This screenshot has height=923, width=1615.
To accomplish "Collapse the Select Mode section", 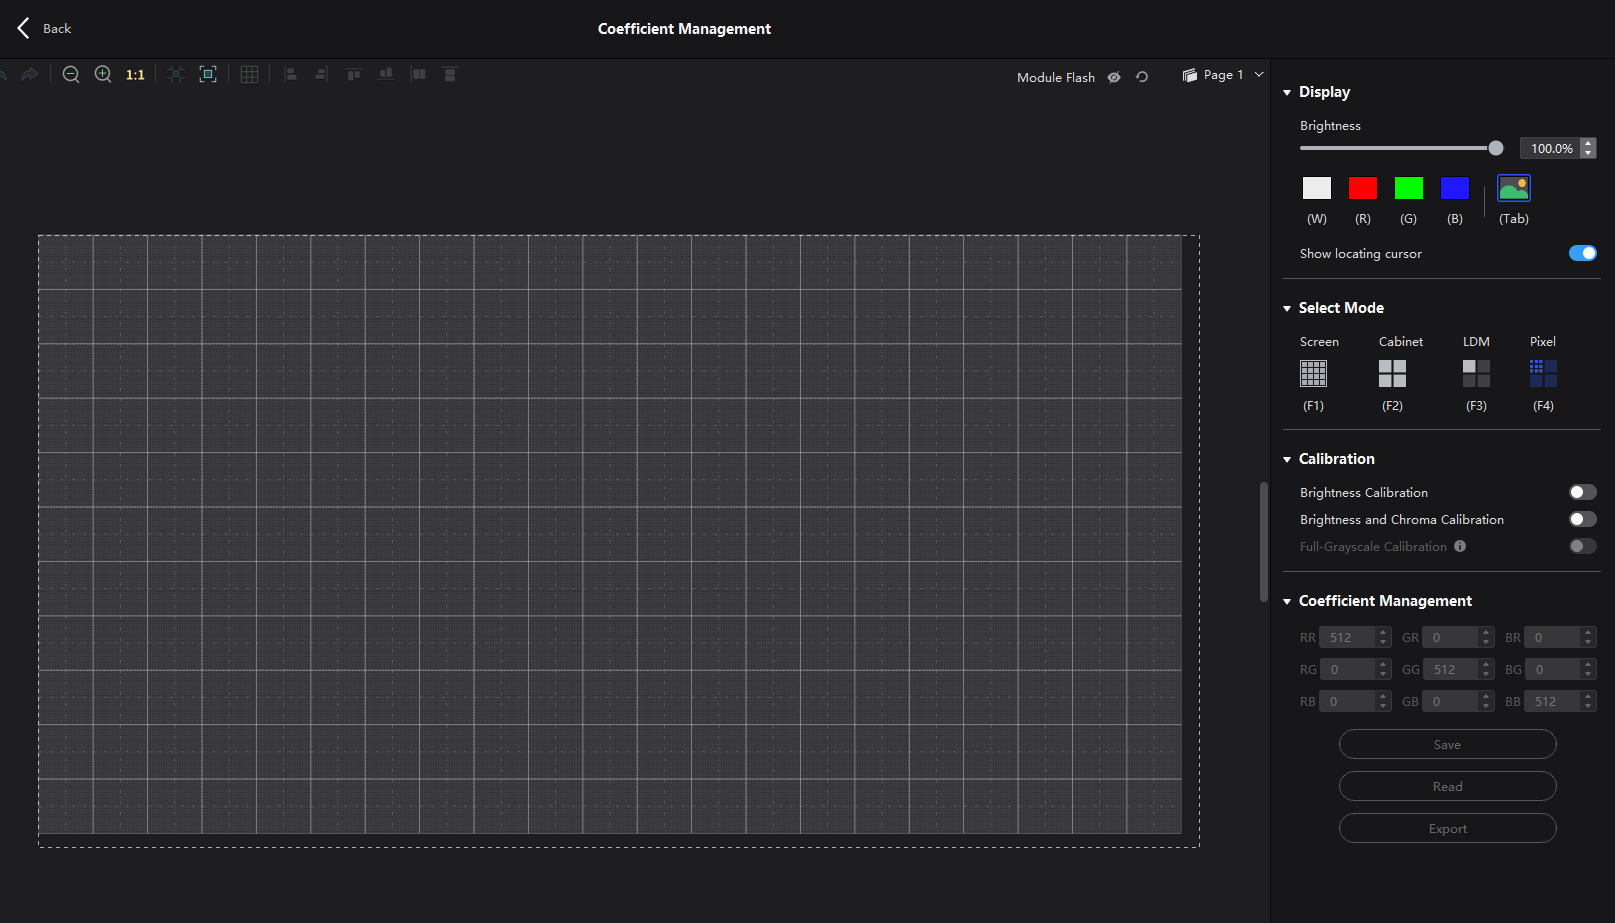I will point(1287,308).
